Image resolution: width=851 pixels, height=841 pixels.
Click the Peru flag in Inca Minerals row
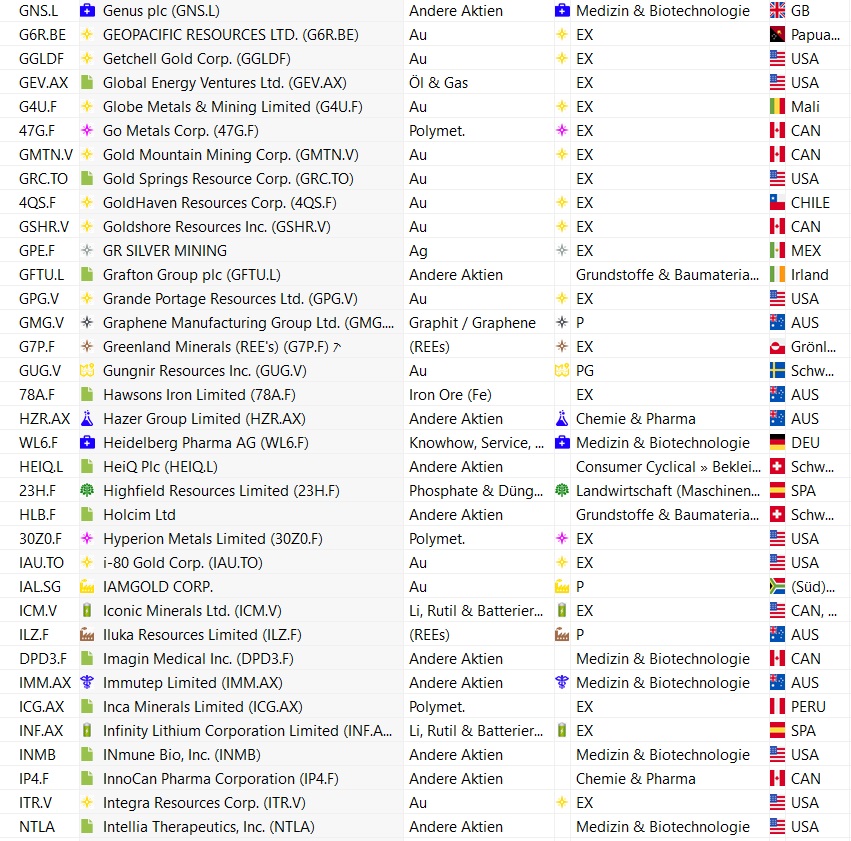click(x=777, y=706)
